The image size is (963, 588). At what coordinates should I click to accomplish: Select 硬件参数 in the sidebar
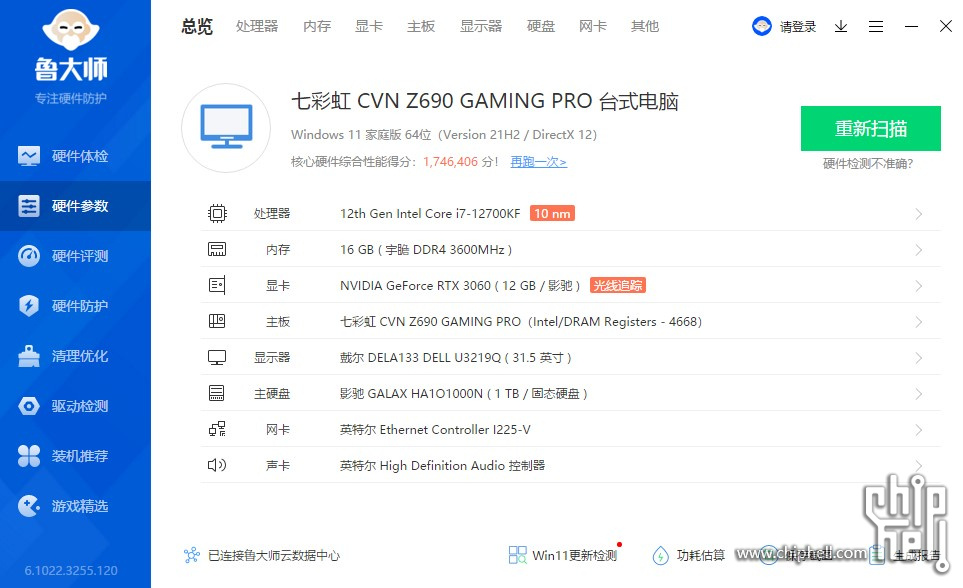point(75,206)
